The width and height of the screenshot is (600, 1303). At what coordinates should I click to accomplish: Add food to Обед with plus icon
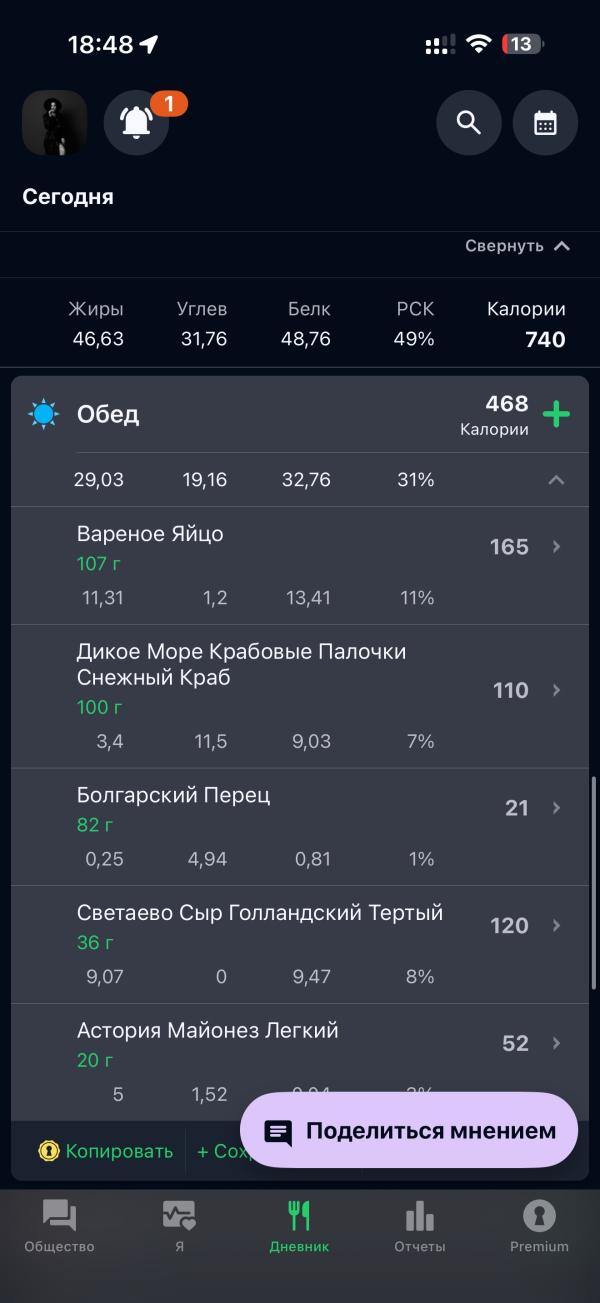tap(556, 414)
